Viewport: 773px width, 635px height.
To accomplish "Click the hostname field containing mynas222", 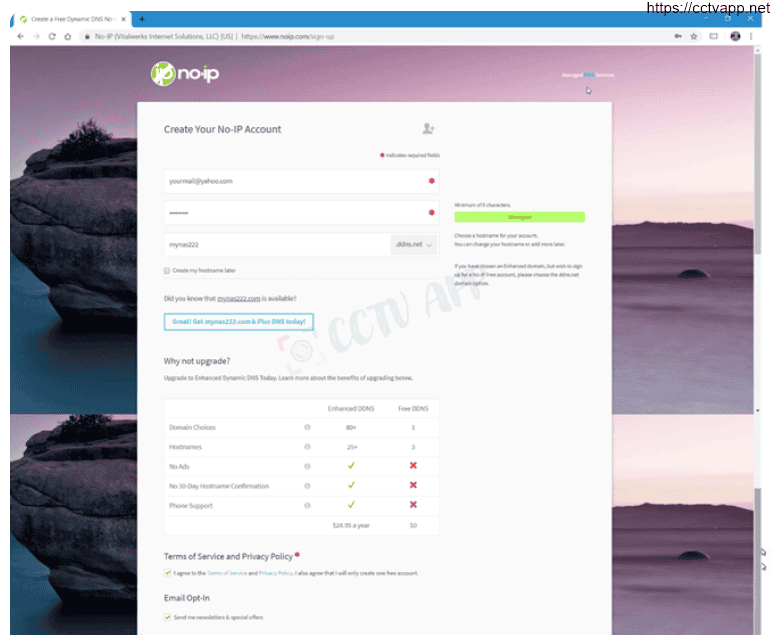I will point(275,245).
